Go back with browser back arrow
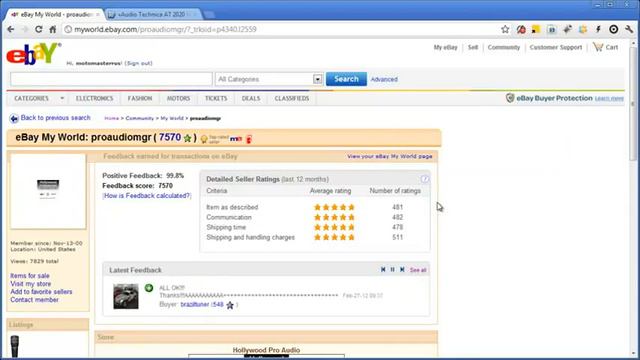Viewport: 640px width, 360px height. 11,29
